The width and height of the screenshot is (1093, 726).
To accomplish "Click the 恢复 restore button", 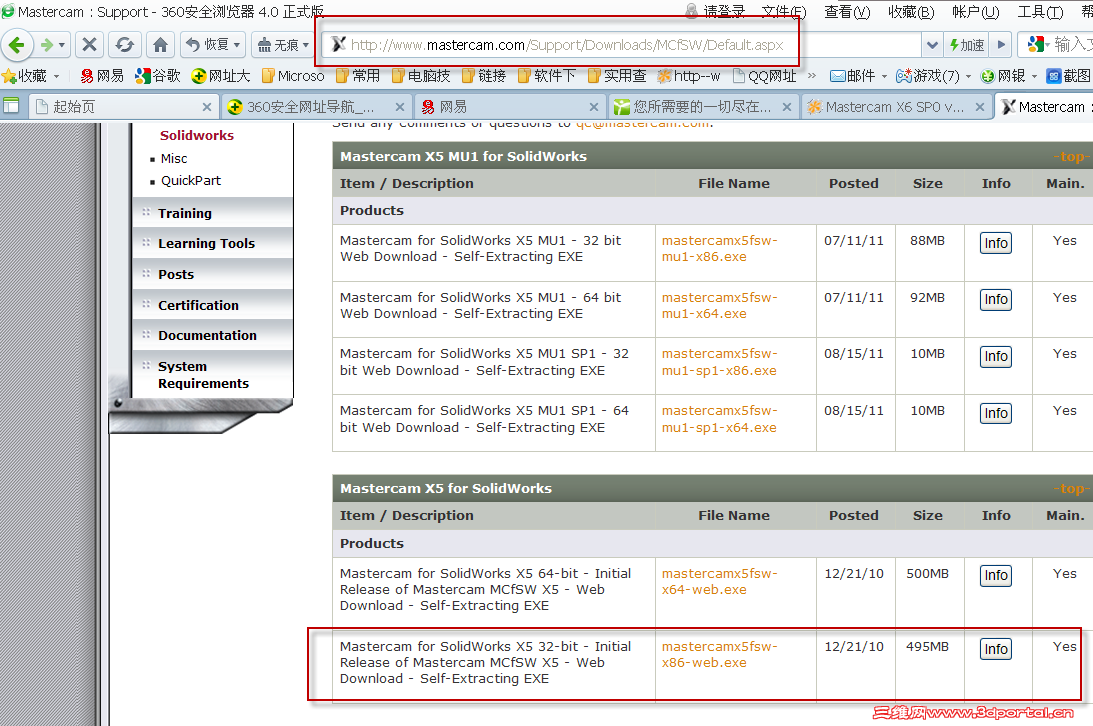I will (x=207, y=45).
